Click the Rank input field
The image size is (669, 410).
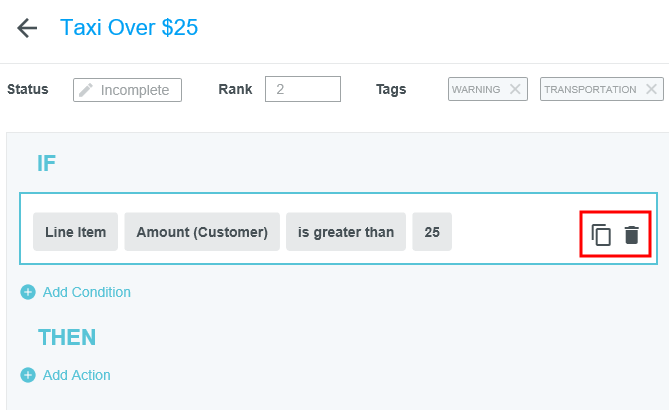click(x=302, y=89)
